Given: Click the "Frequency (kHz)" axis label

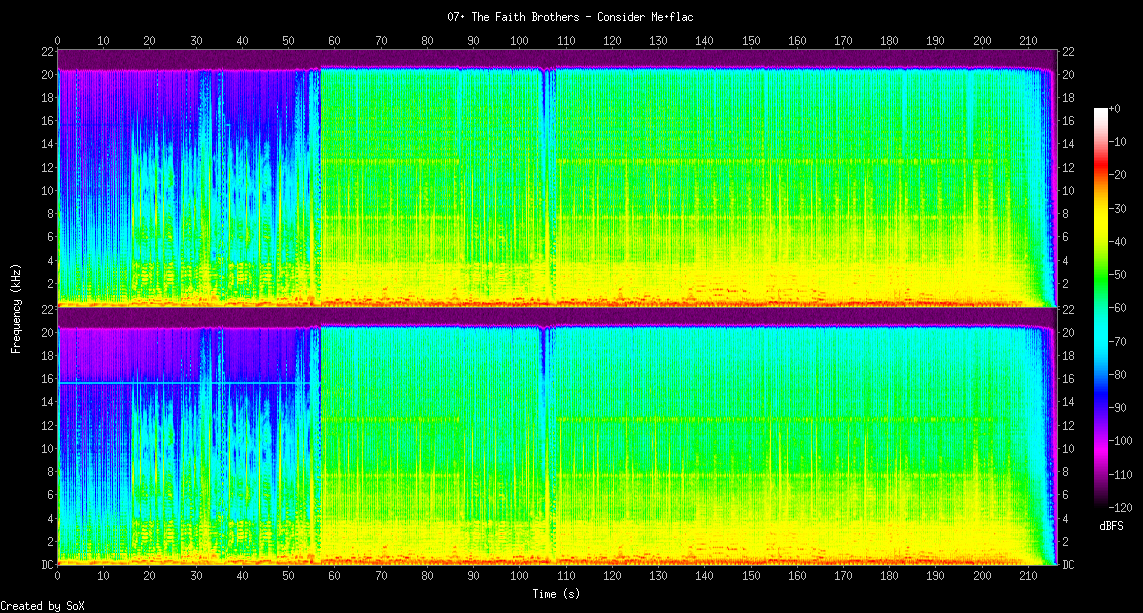Looking at the screenshot, I should (x=17, y=307).
